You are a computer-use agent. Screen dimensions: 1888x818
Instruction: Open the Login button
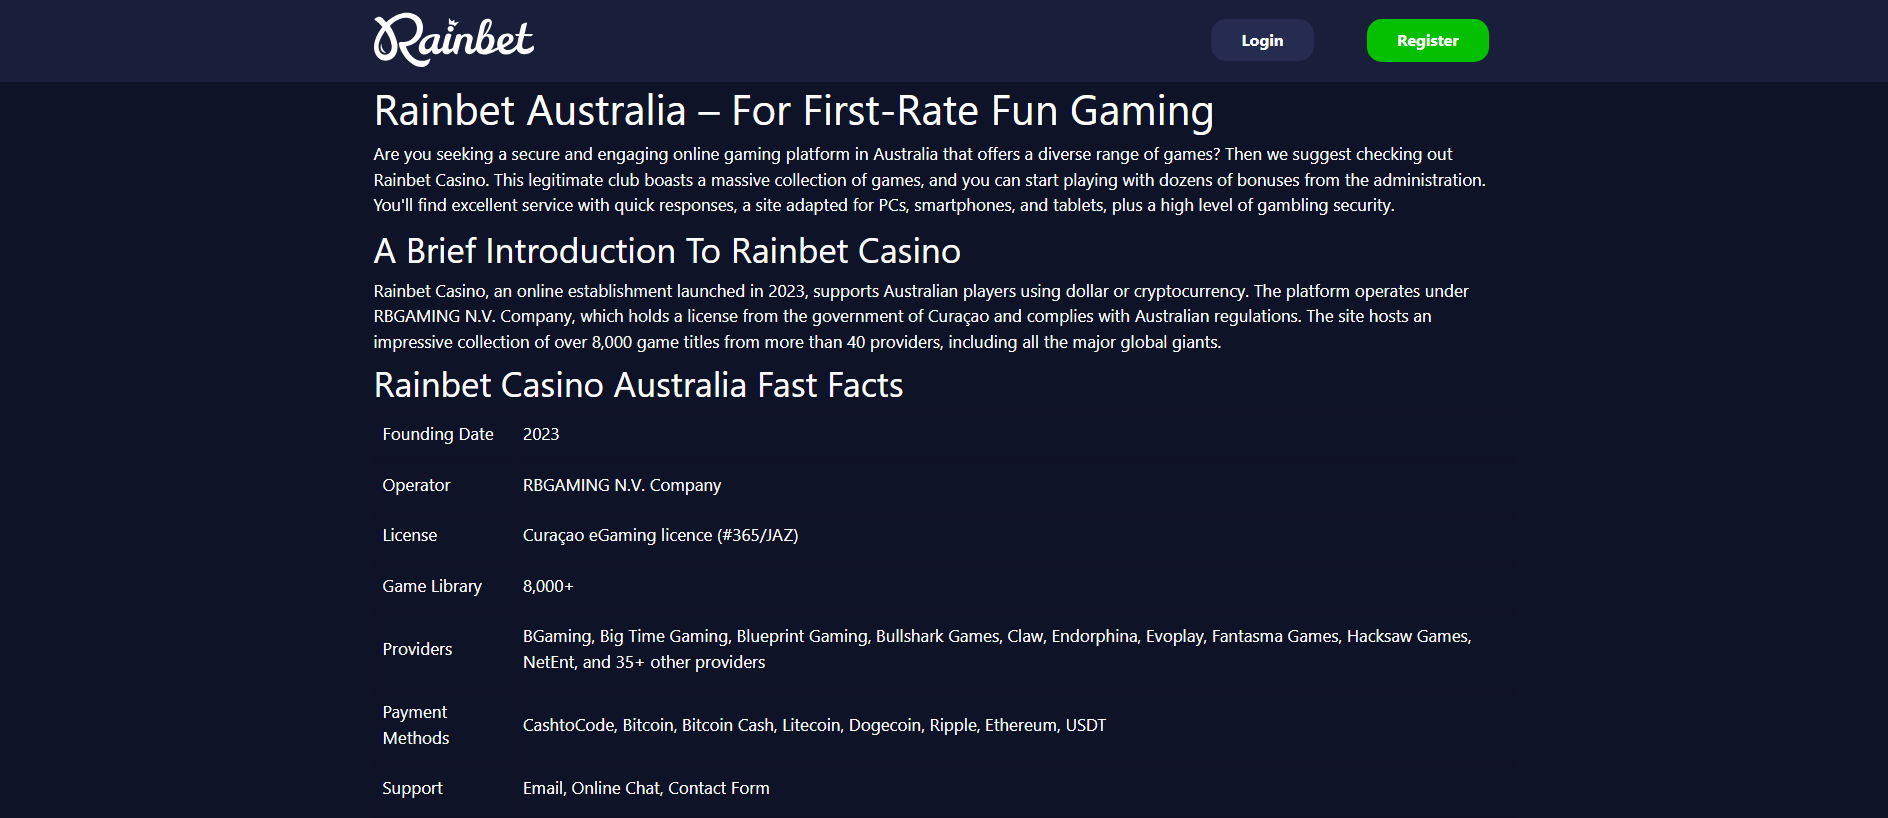click(x=1262, y=40)
